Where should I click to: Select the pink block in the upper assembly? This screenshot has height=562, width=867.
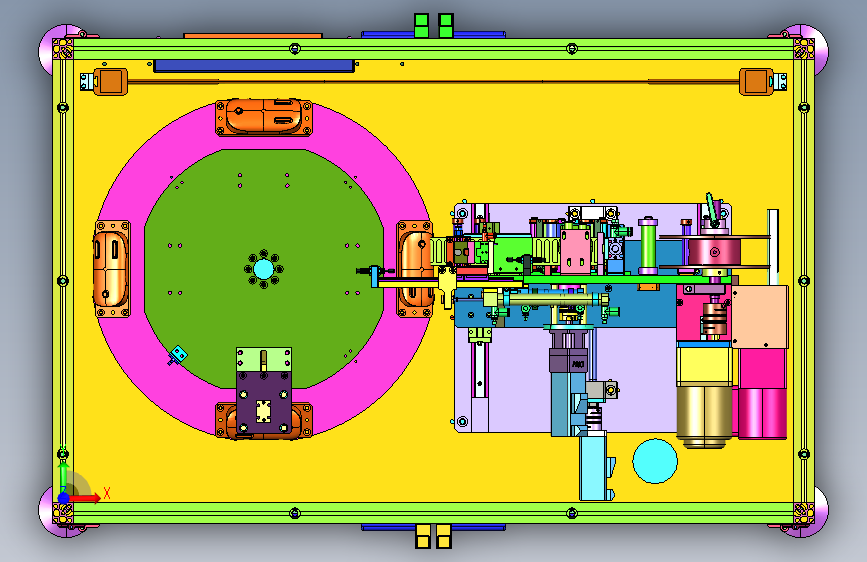coord(576,251)
